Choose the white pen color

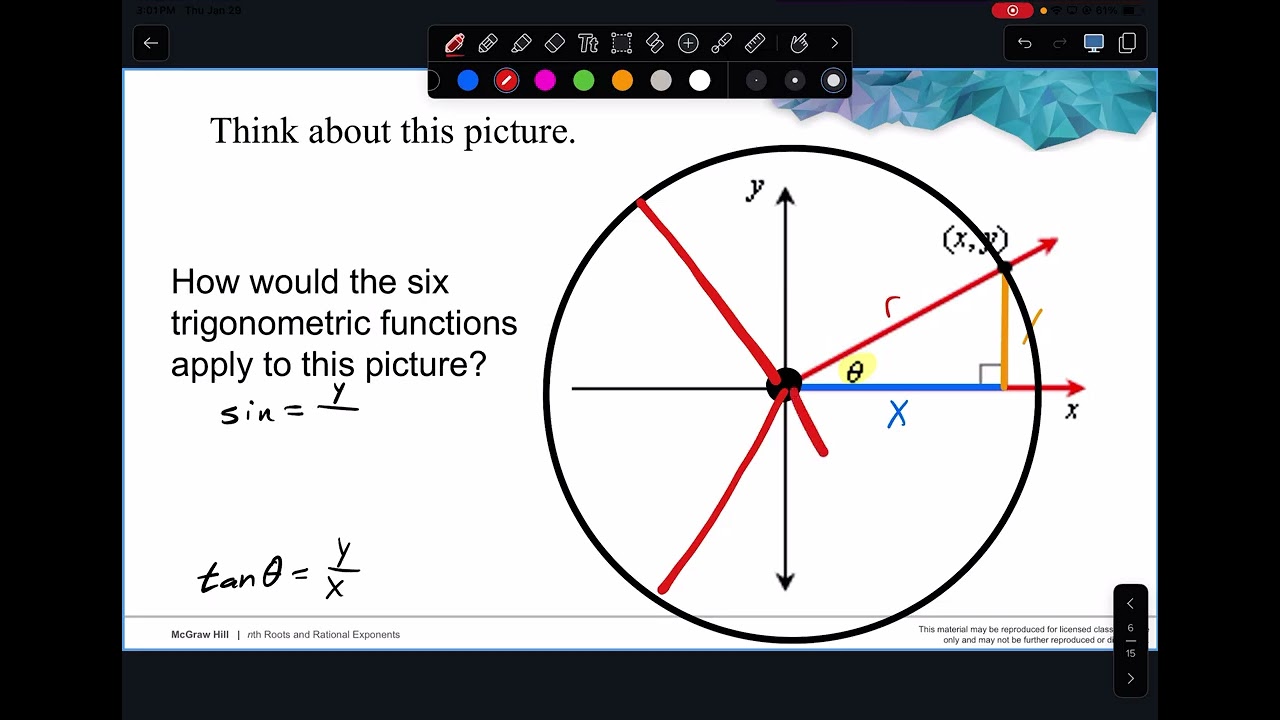(700, 81)
